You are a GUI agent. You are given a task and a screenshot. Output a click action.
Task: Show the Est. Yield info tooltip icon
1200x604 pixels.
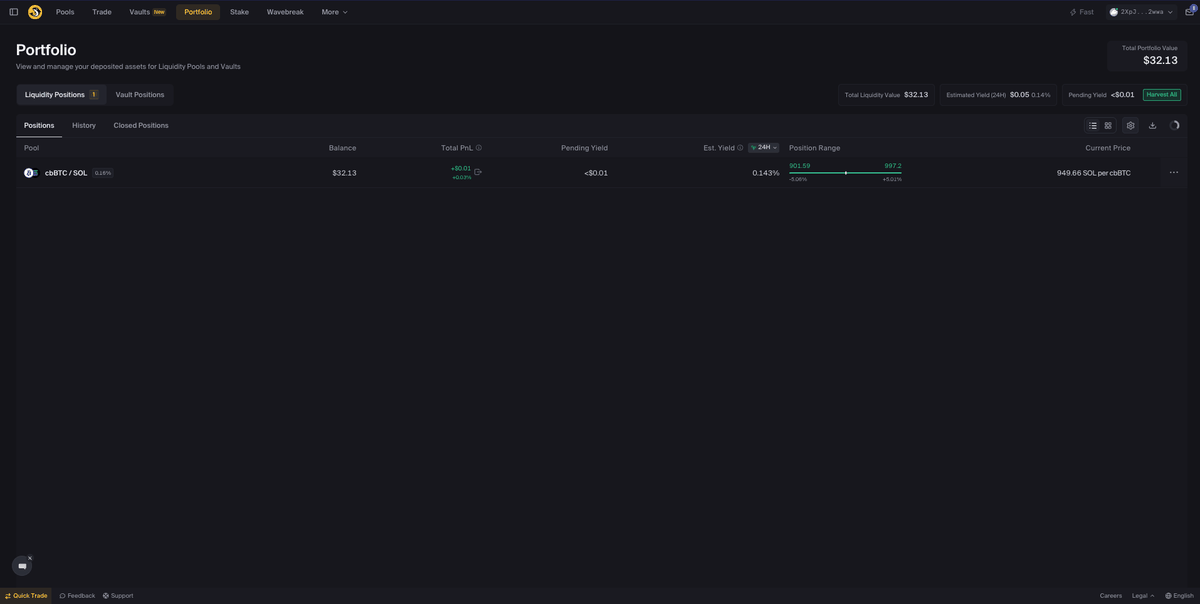[x=740, y=148]
